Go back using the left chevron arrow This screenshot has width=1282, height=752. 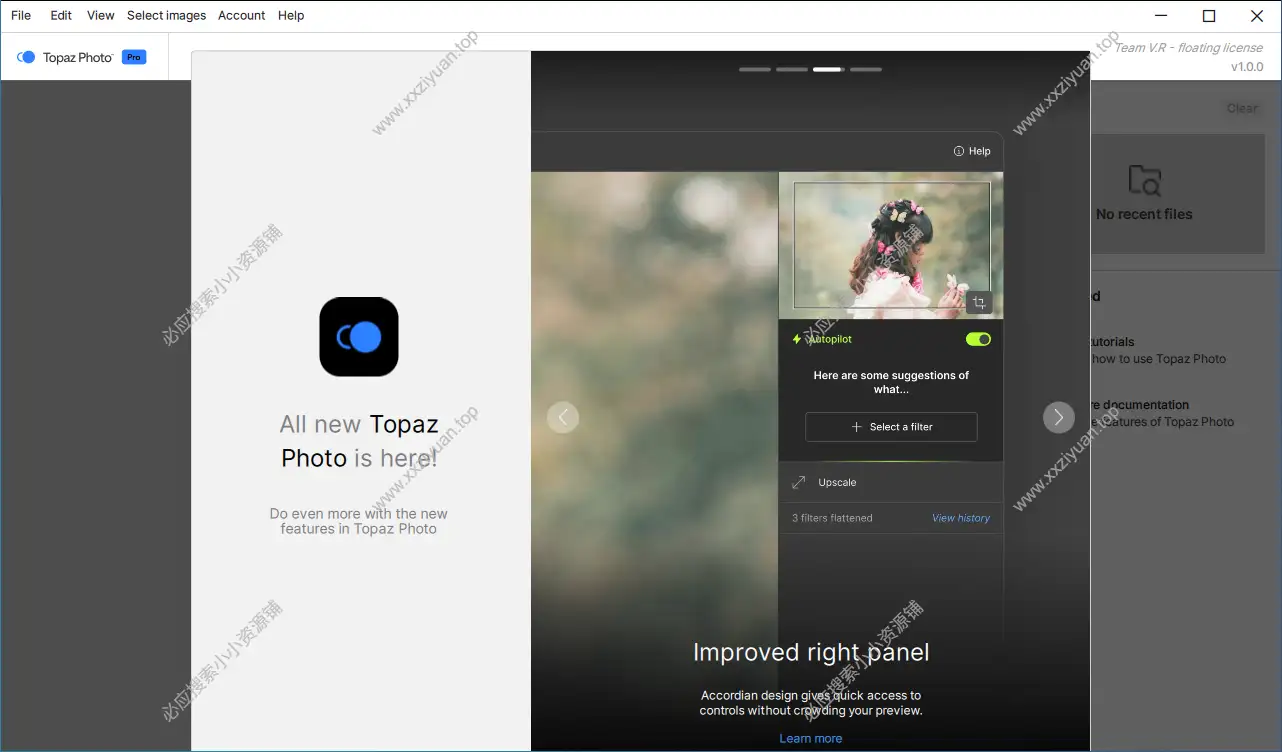(x=563, y=417)
